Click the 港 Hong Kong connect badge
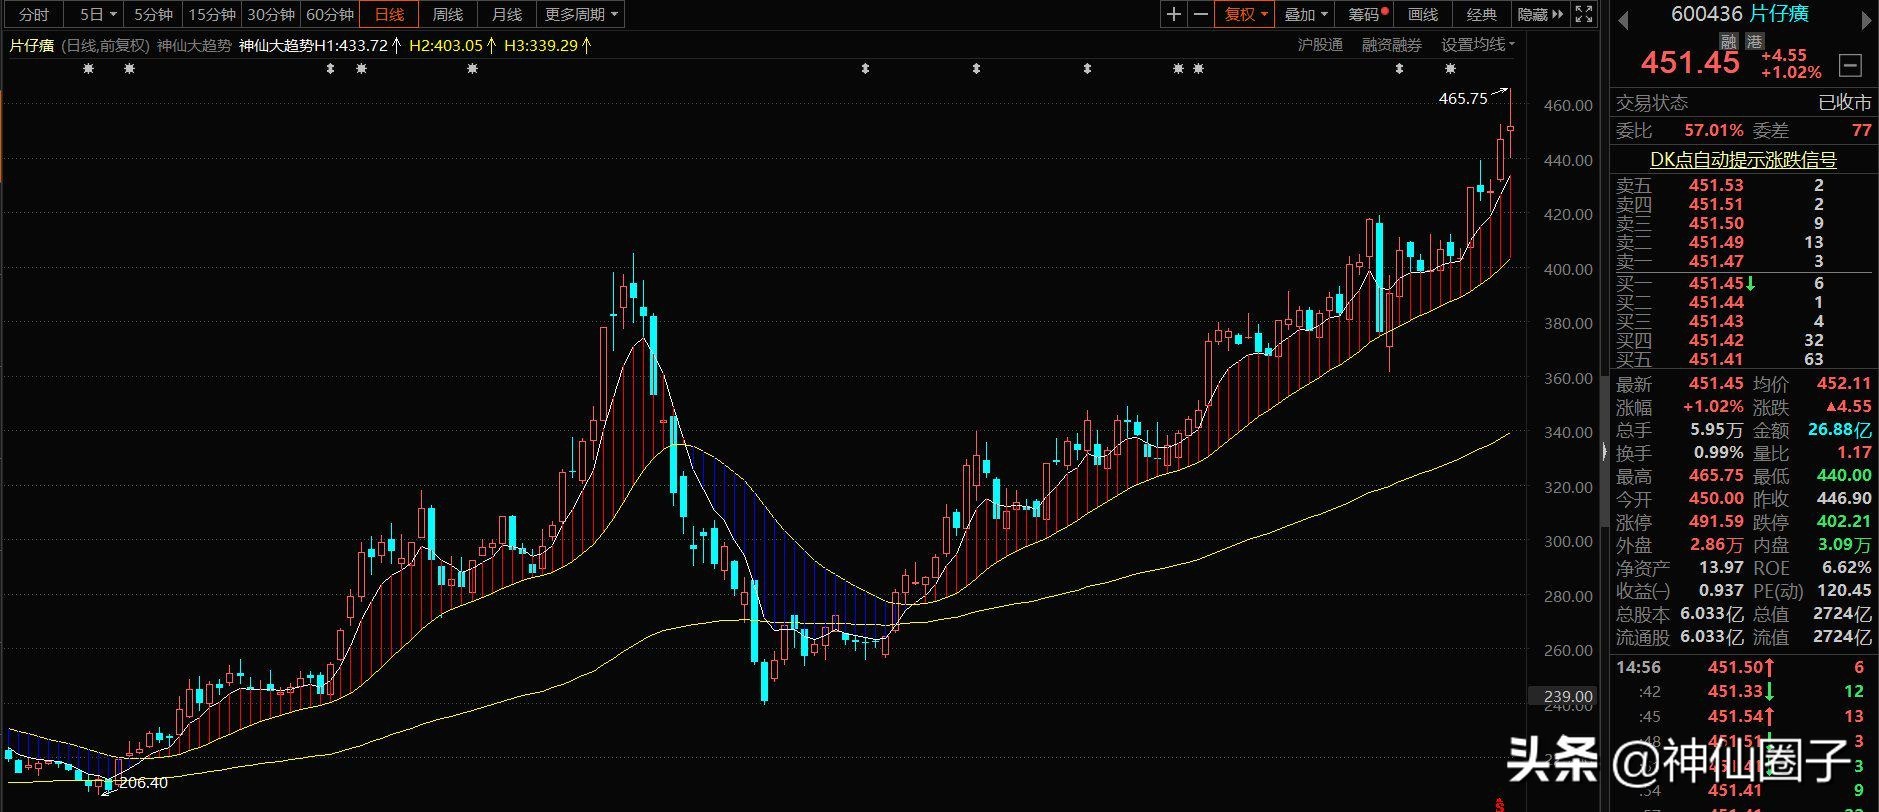Image resolution: width=1879 pixels, height=812 pixels. click(1755, 41)
